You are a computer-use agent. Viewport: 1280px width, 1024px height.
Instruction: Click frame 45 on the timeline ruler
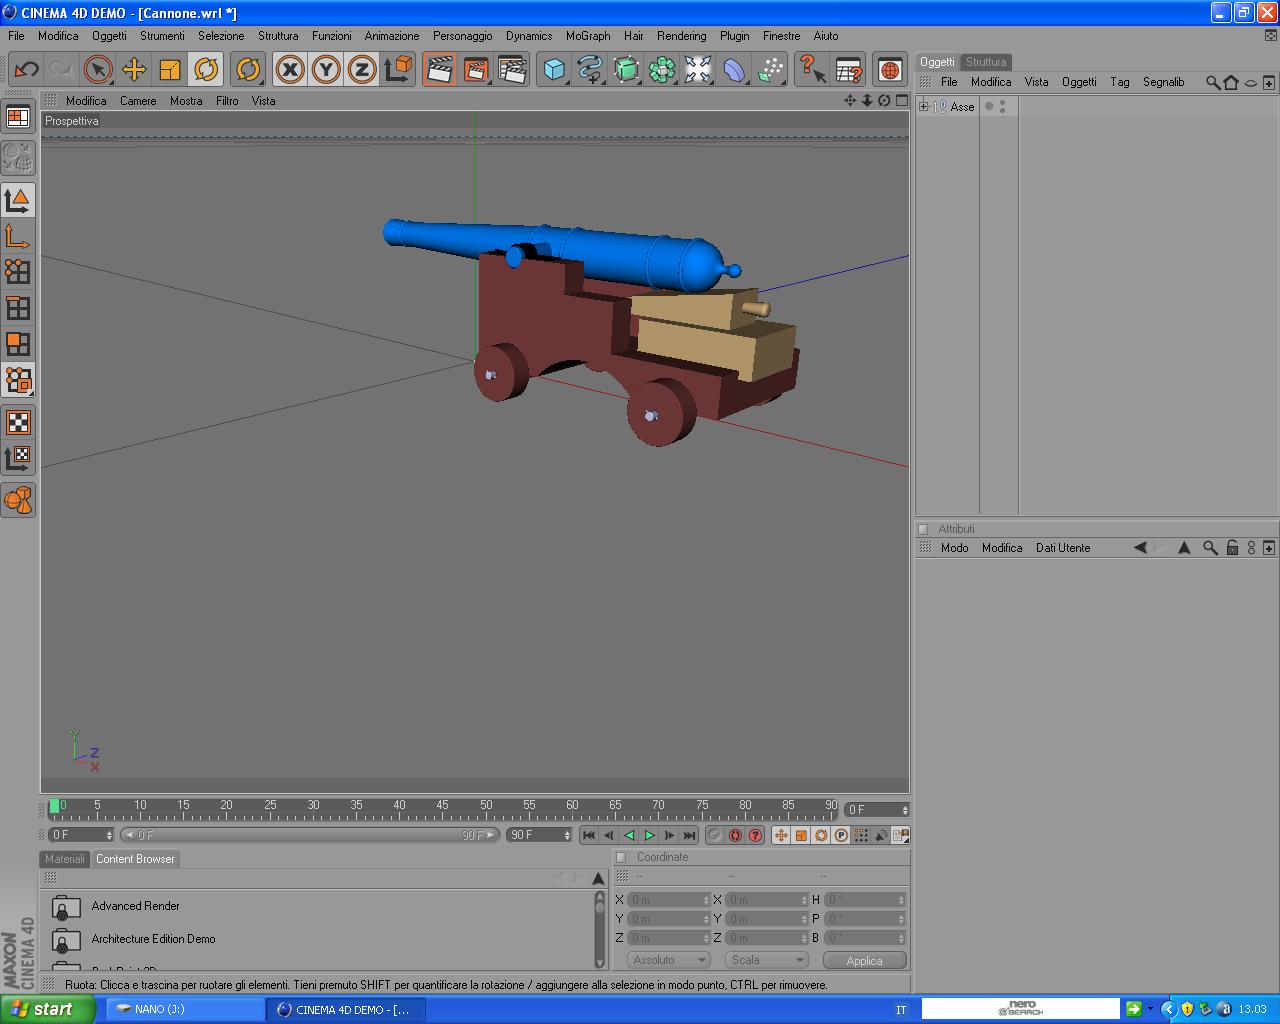pyautogui.click(x=443, y=808)
